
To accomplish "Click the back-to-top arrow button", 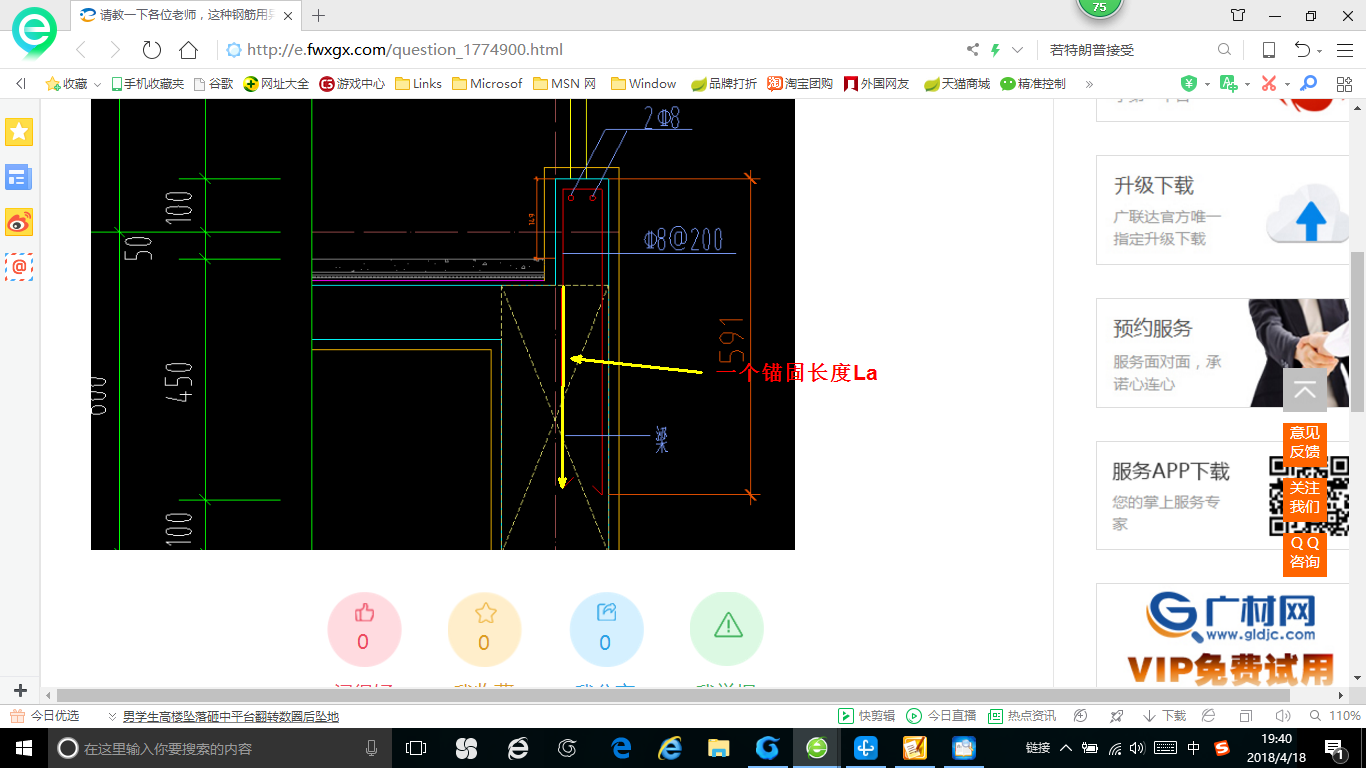I will pos(1305,390).
